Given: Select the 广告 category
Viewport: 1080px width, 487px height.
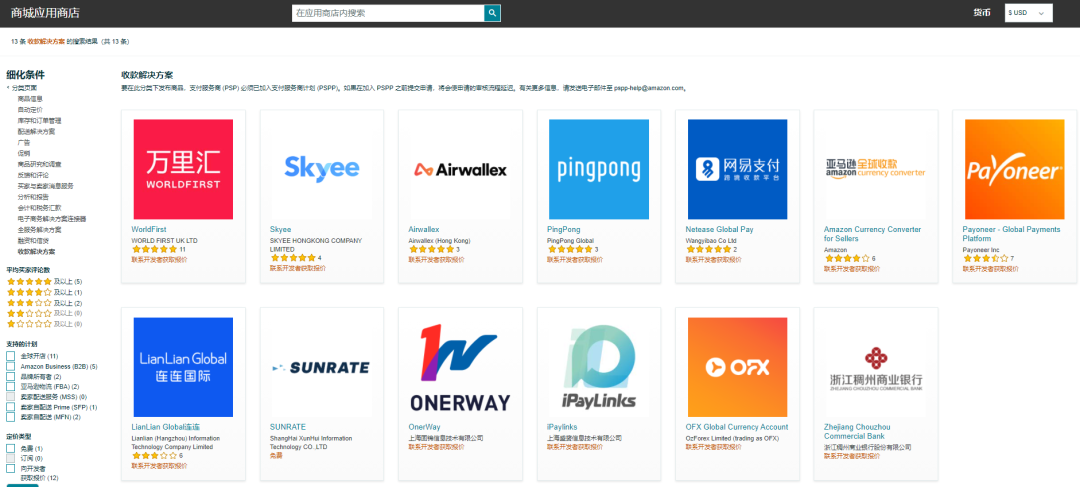Looking at the screenshot, I should [x=24, y=143].
